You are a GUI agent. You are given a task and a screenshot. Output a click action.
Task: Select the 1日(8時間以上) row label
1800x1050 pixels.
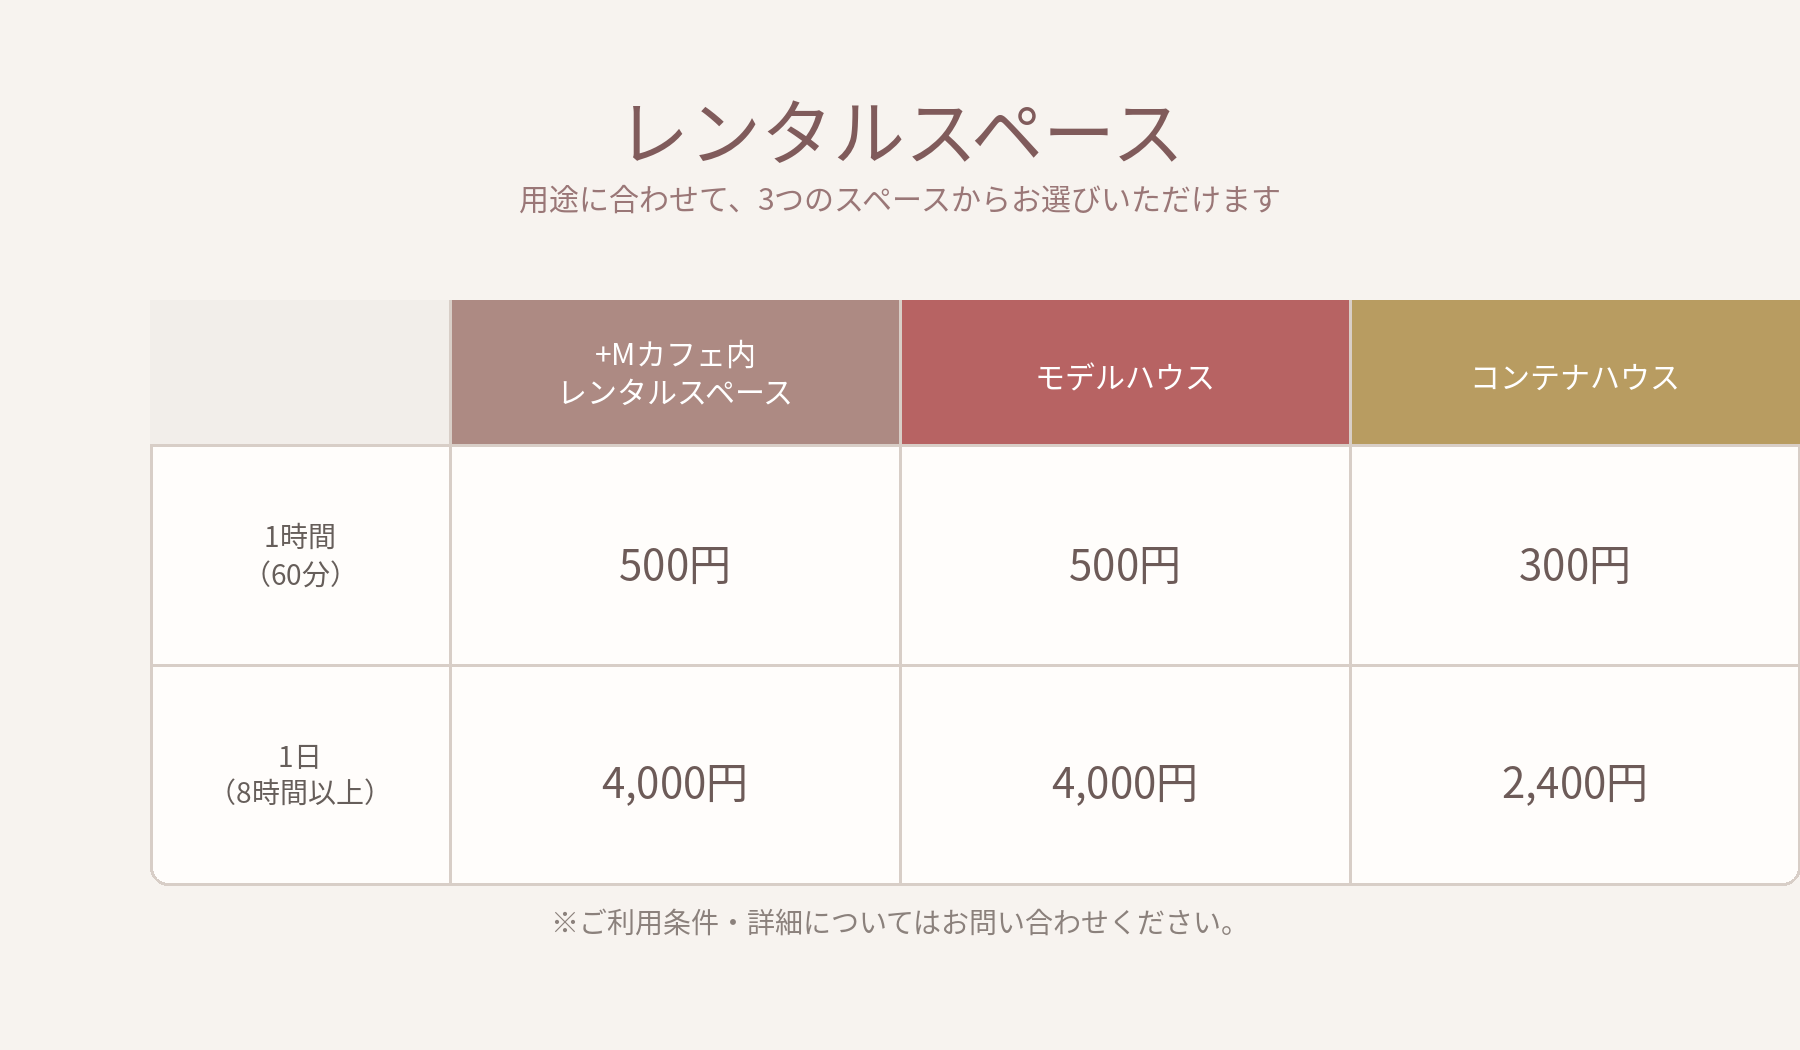[x=300, y=775]
